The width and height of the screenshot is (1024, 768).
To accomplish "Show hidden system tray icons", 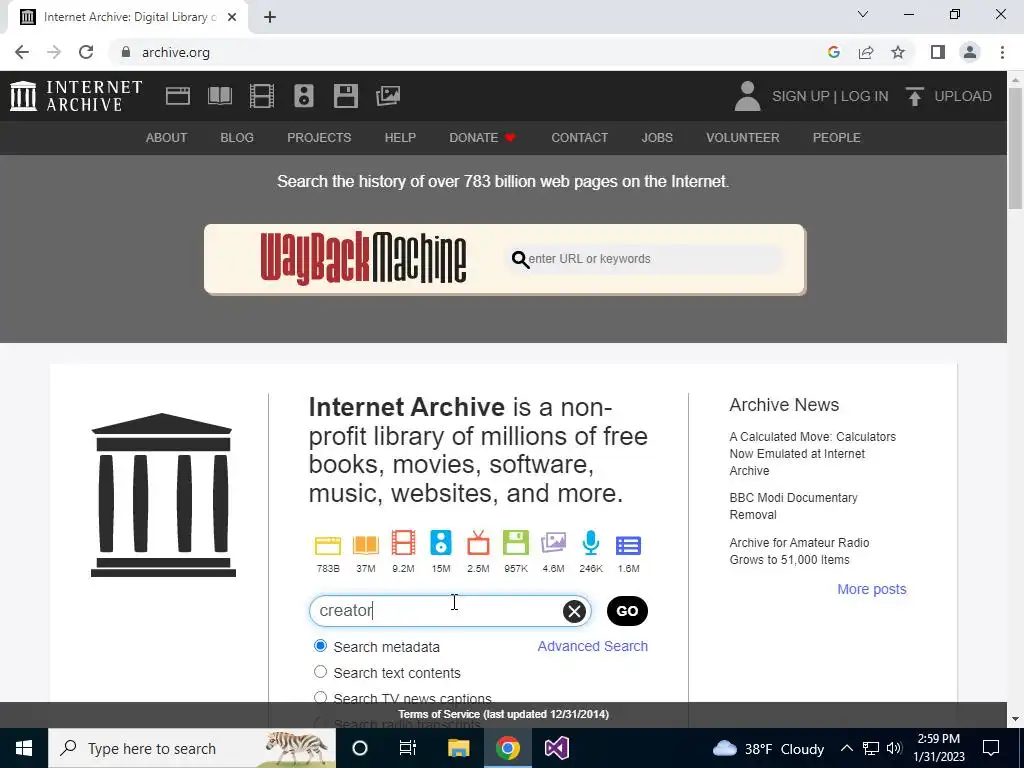I will pyautogui.click(x=846, y=748).
